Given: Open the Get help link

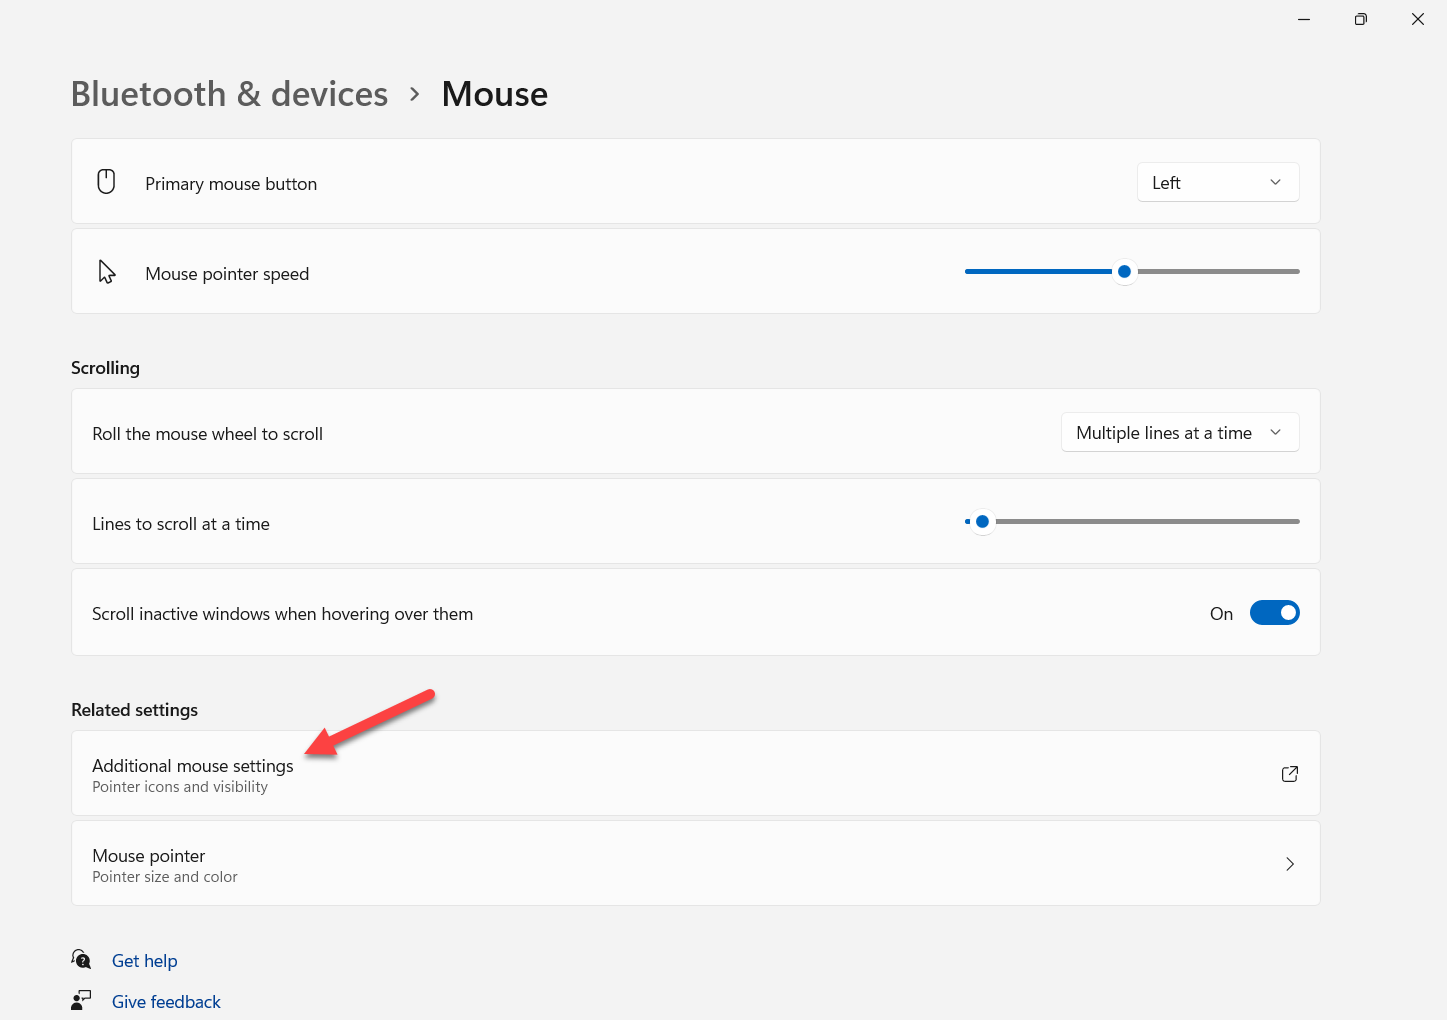Looking at the screenshot, I should (x=145, y=961).
